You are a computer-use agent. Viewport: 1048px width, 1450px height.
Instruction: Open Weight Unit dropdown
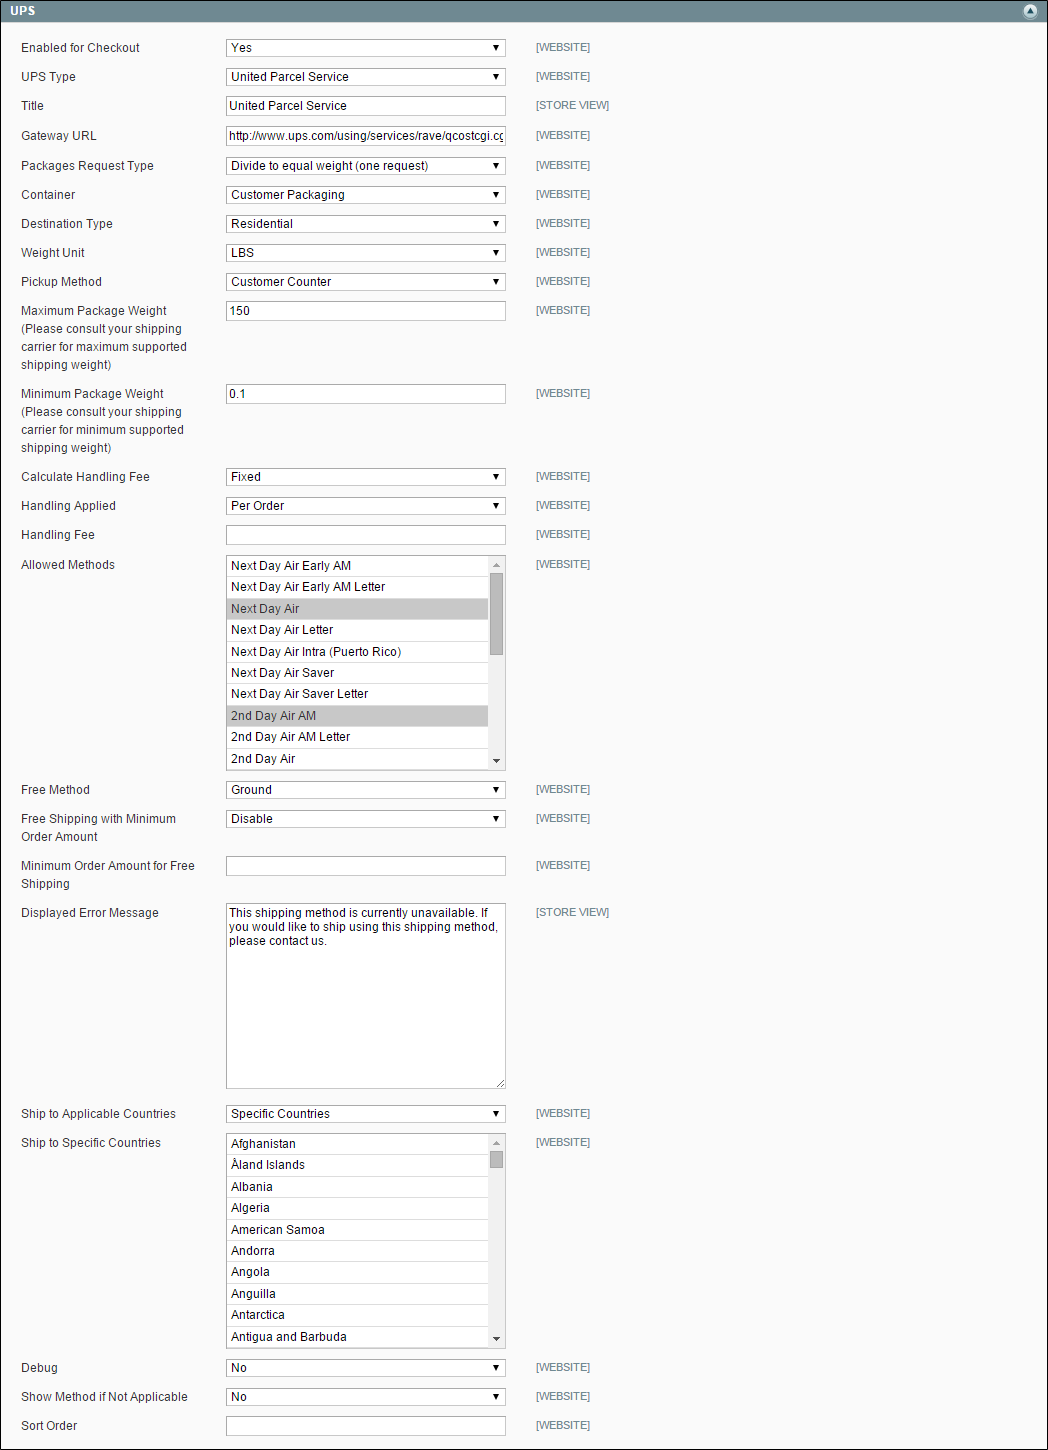(366, 253)
